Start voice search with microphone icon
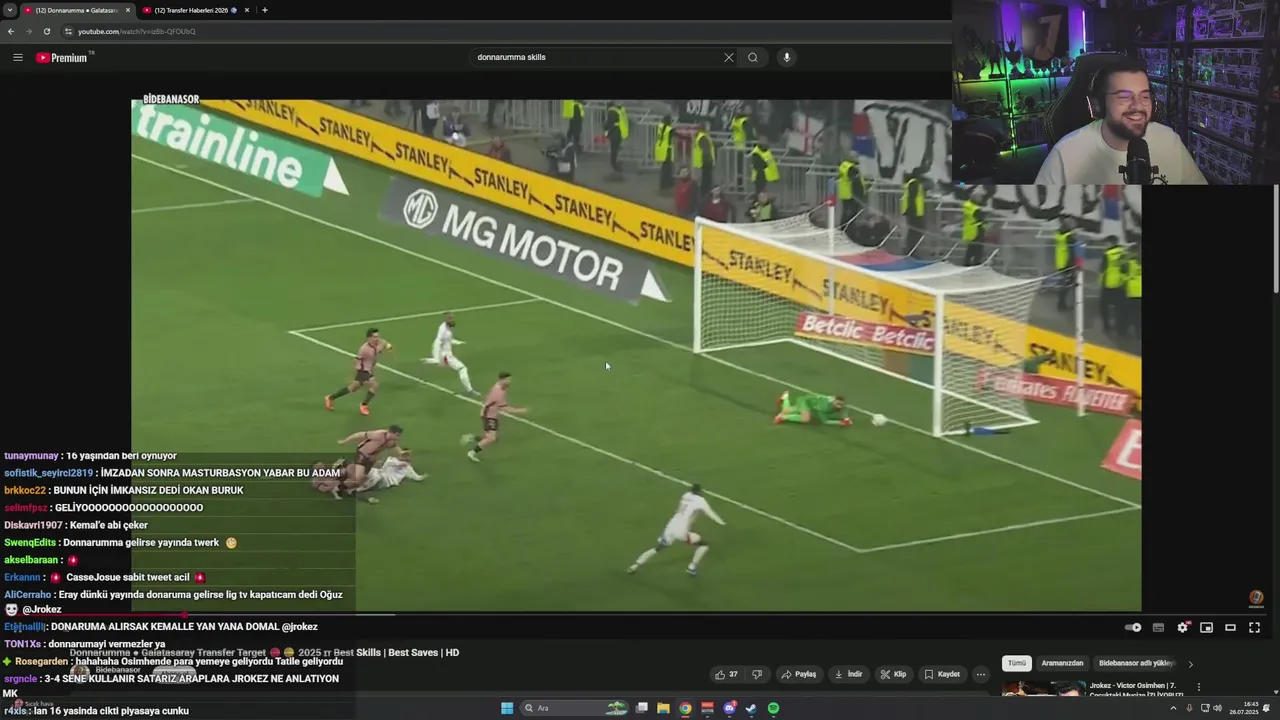Viewport: 1280px width, 720px height. coord(787,57)
